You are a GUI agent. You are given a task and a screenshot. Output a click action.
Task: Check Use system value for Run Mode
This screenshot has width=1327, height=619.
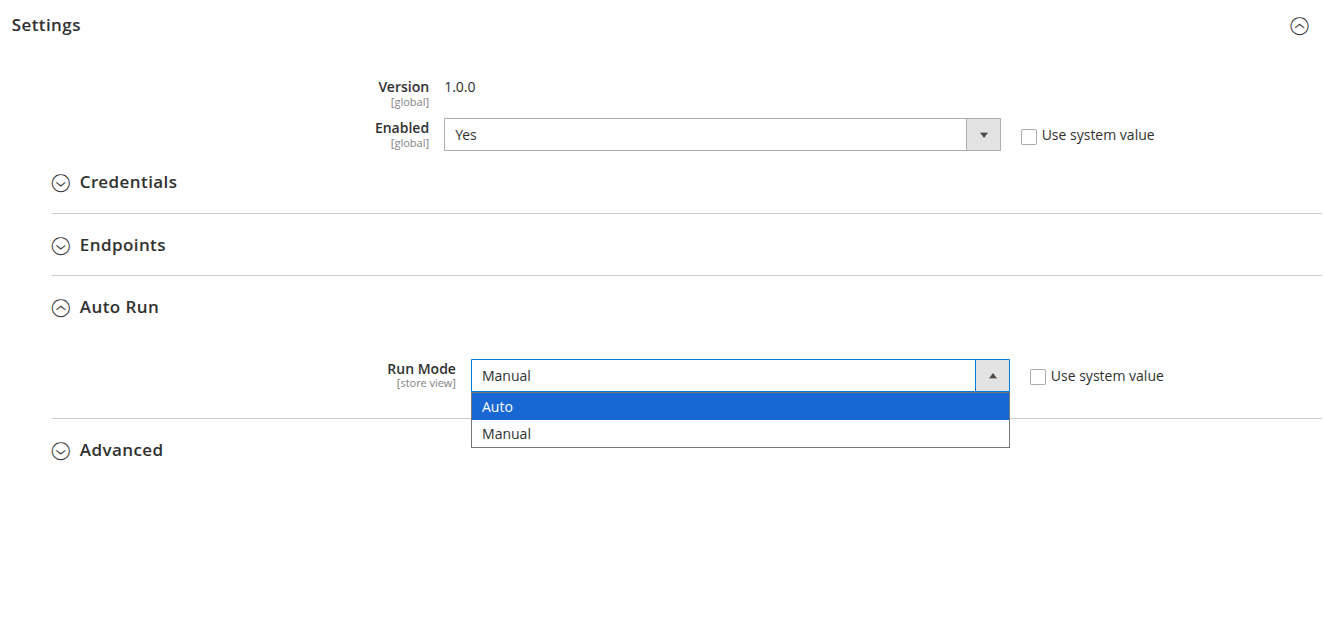(1038, 377)
